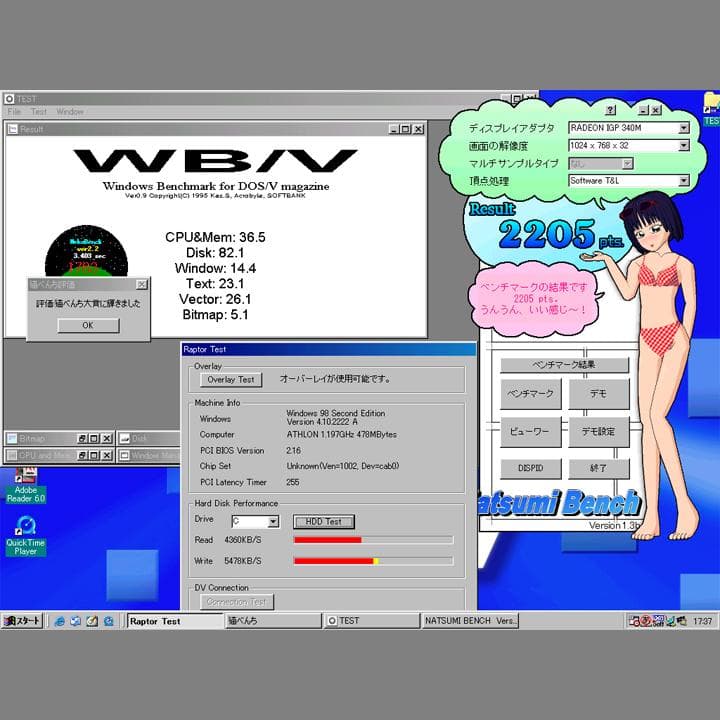This screenshot has height=720, width=720.
Task: Click the '5478KB/S' write speed value
Action: click(243, 561)
